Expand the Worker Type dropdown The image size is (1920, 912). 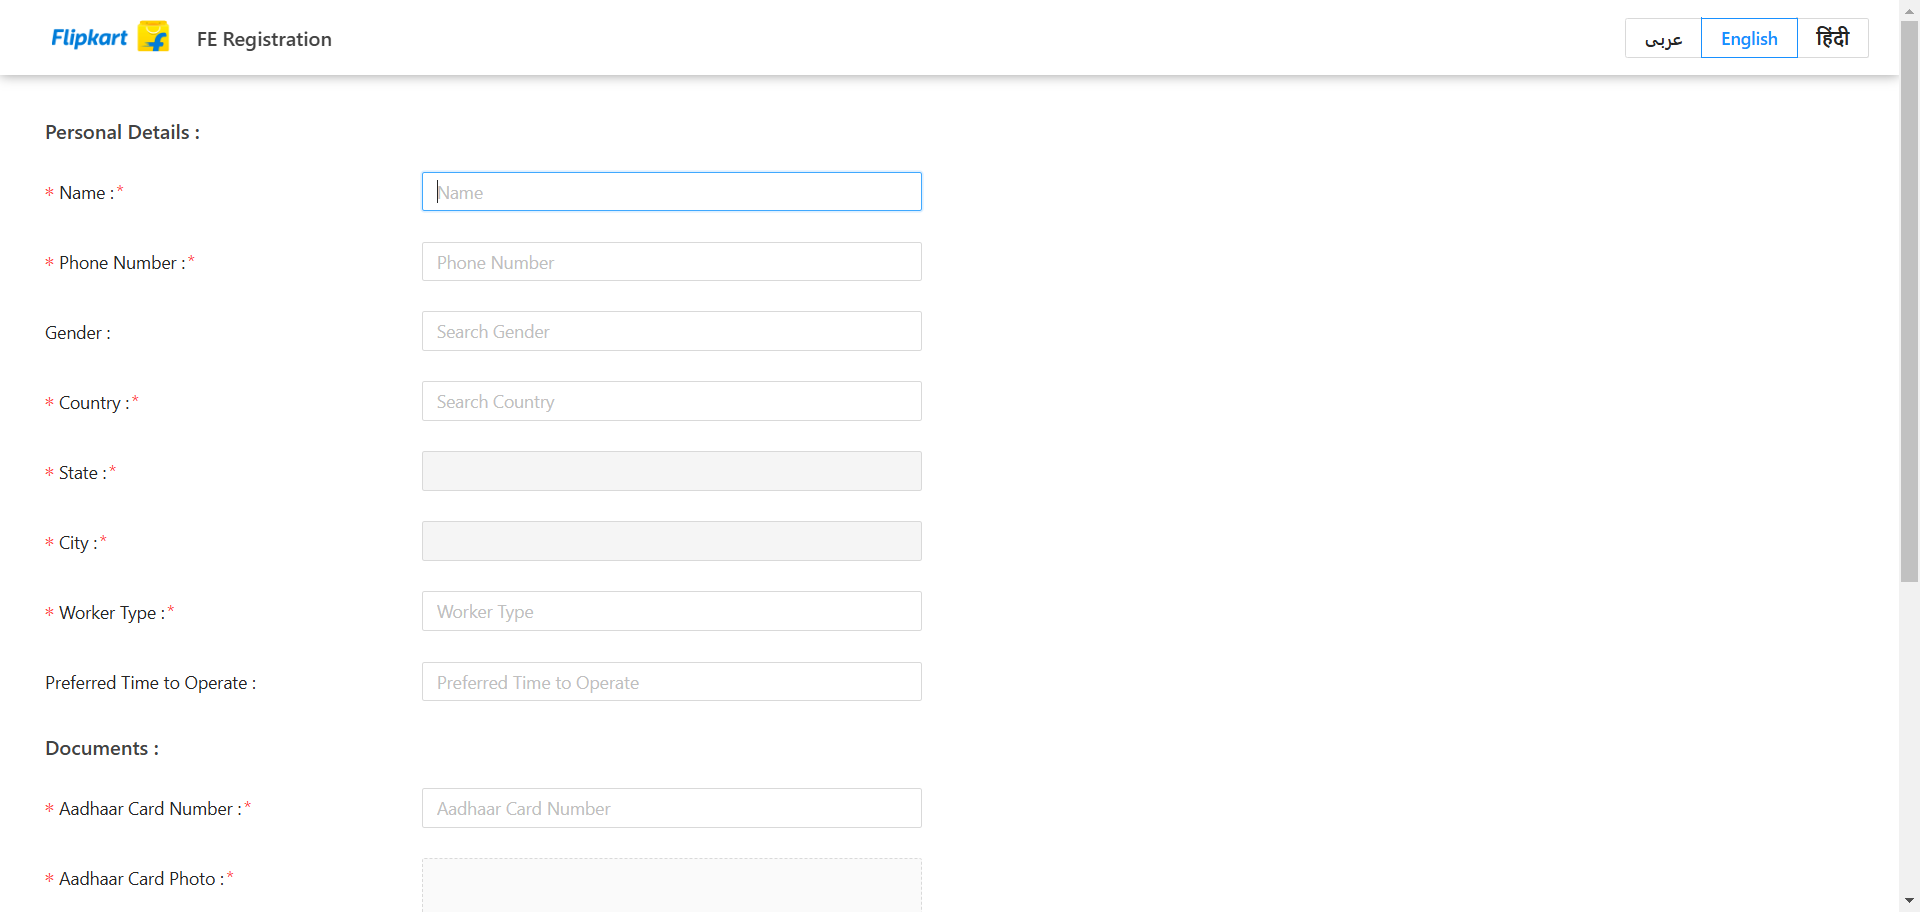(671, 612)
